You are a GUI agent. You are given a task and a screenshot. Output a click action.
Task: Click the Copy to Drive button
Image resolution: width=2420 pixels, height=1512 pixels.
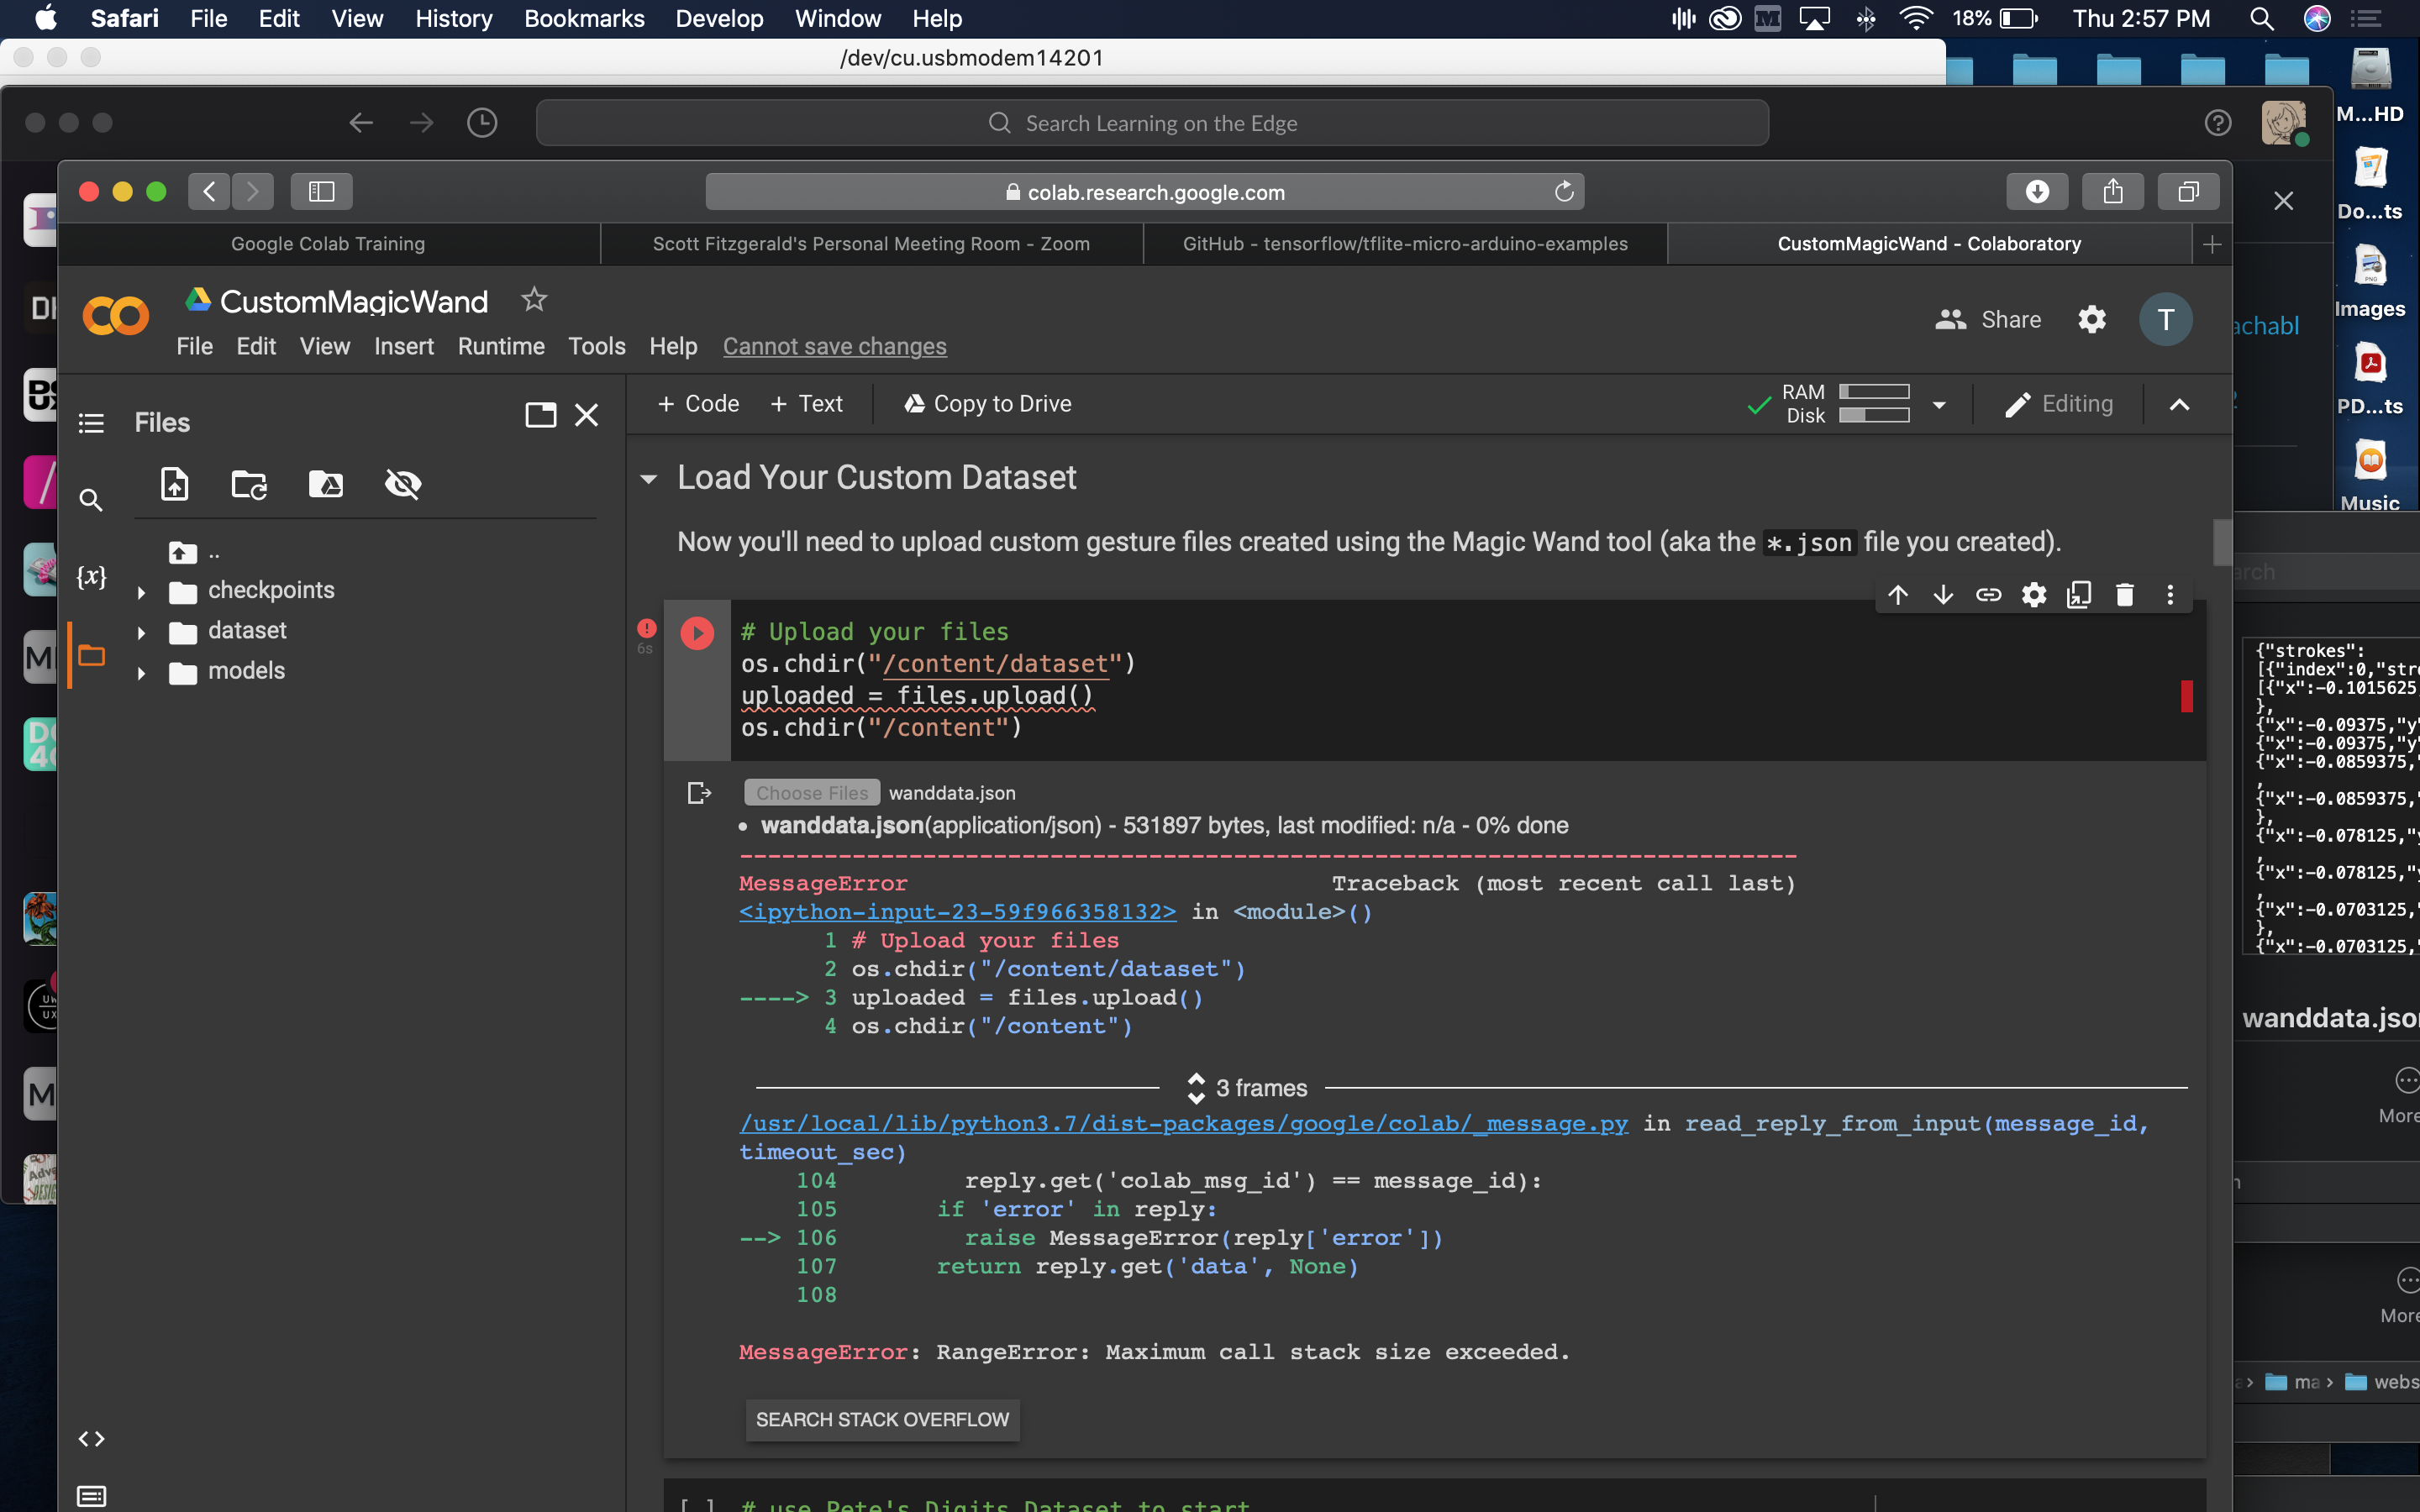pyautogui.click(x=987, y=404)
